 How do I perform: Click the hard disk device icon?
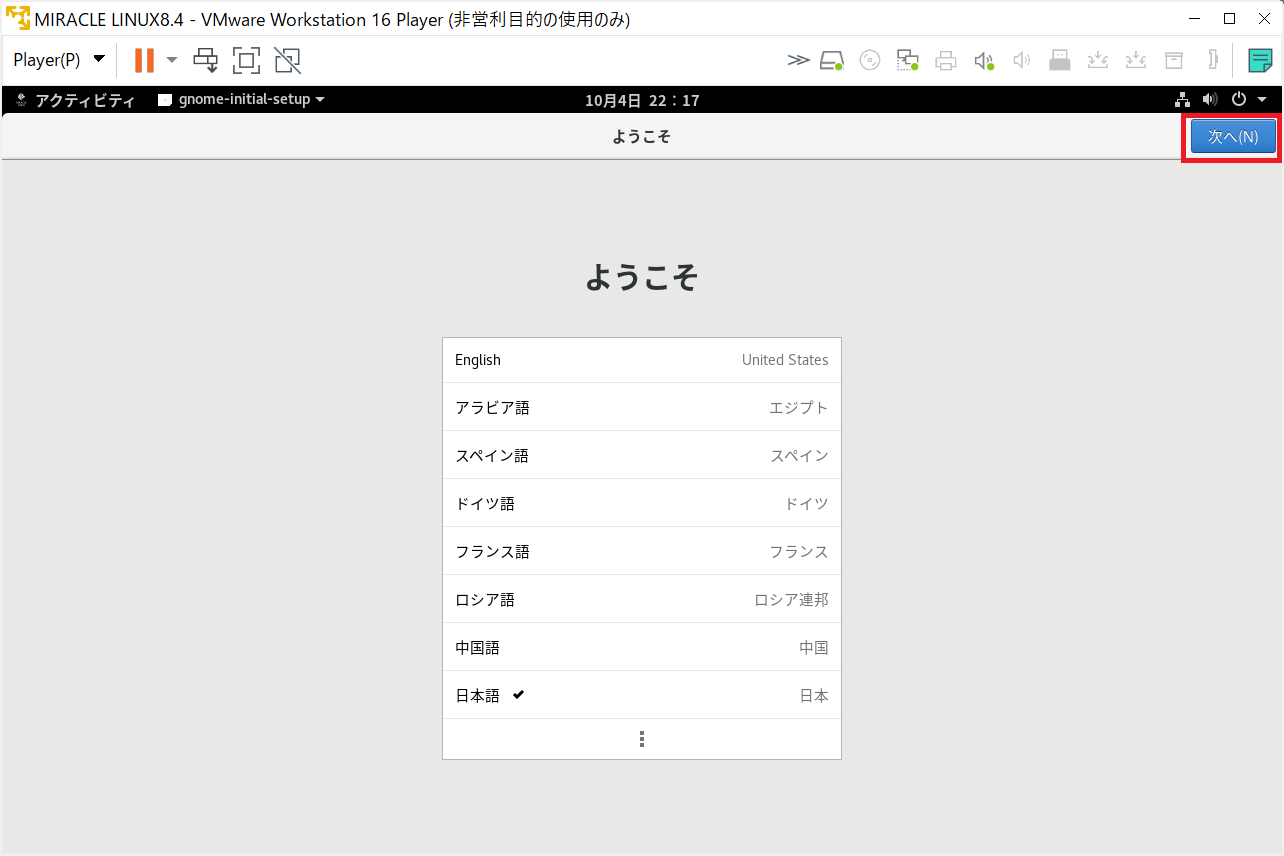tap(831, 60)
